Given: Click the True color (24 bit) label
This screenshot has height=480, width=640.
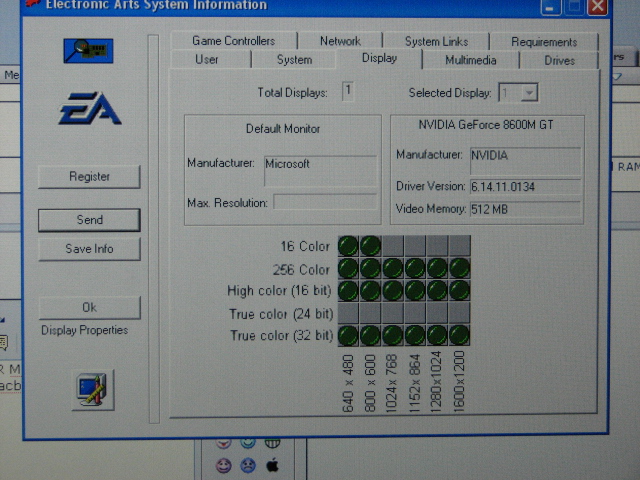Looking at the screenshot, I should point(281,314).
